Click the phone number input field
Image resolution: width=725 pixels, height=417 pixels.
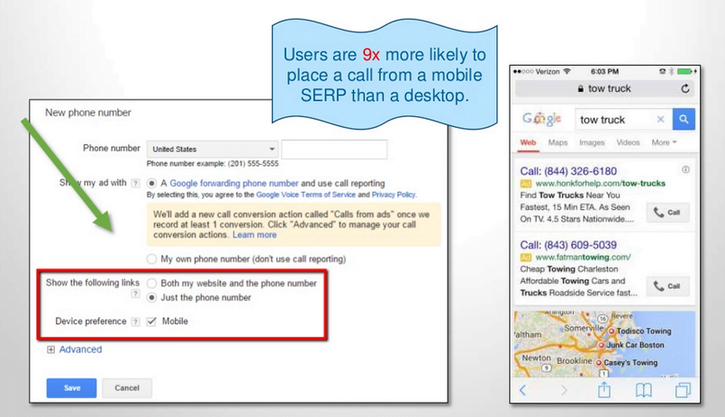point(334,149)
